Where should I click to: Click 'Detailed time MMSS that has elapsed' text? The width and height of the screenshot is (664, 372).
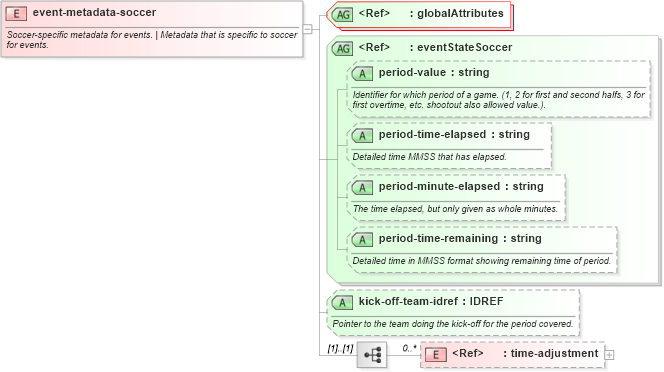click(429, 157)
